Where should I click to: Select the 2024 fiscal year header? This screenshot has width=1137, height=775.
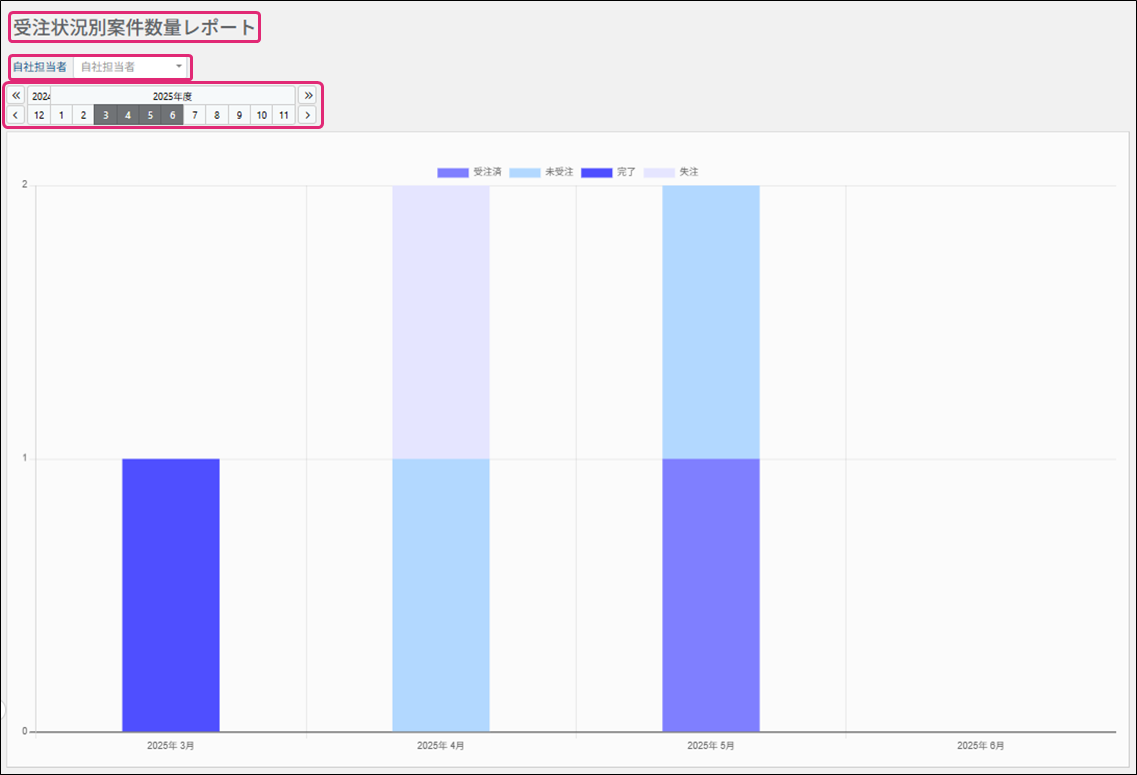pyautogui.click(x=39, y=96)
